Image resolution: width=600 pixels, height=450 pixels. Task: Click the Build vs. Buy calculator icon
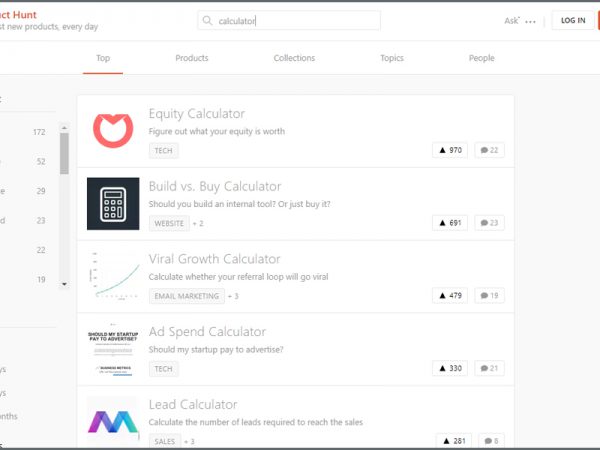[x=112, y=204]
